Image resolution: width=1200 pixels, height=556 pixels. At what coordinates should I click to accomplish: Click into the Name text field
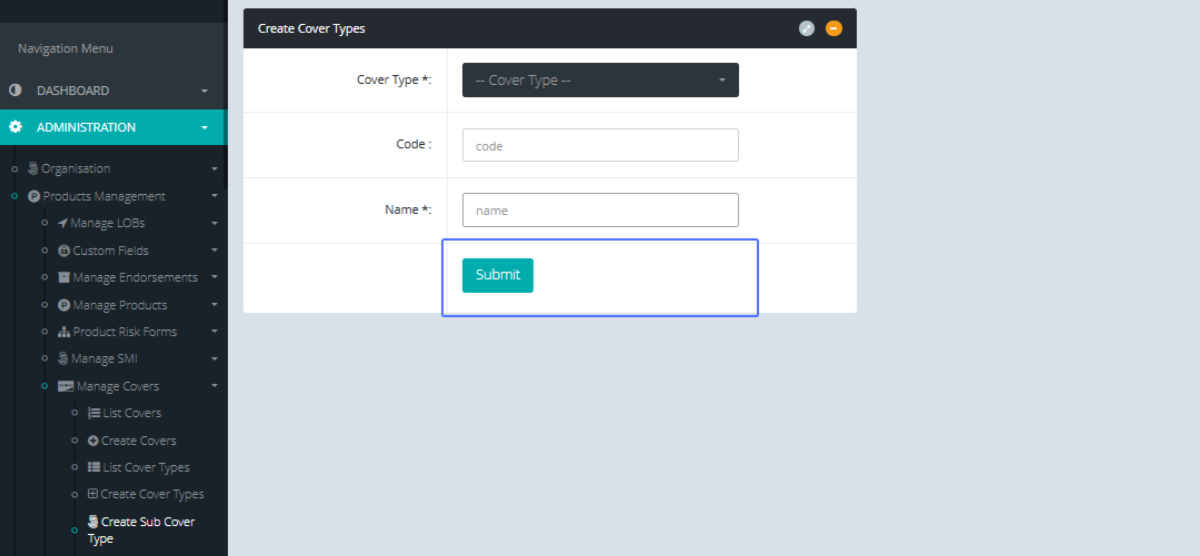[x=600, y=210]
